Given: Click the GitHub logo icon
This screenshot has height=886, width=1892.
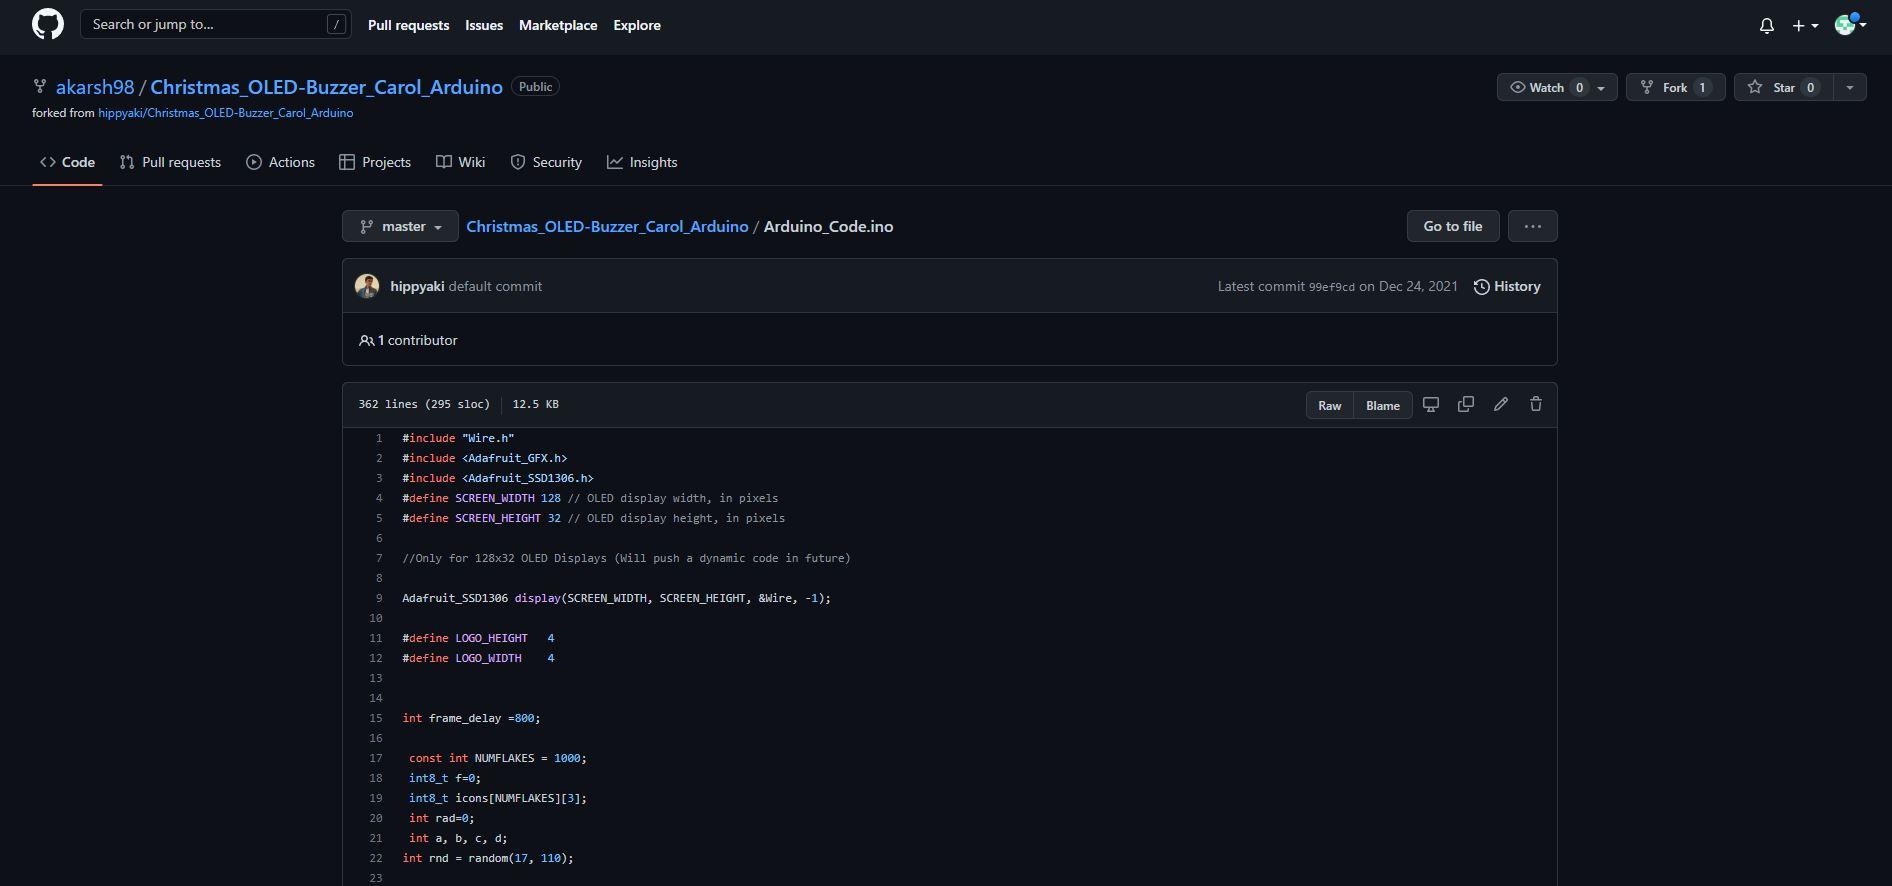Looking at the screenshot, I should pos(47,25).
